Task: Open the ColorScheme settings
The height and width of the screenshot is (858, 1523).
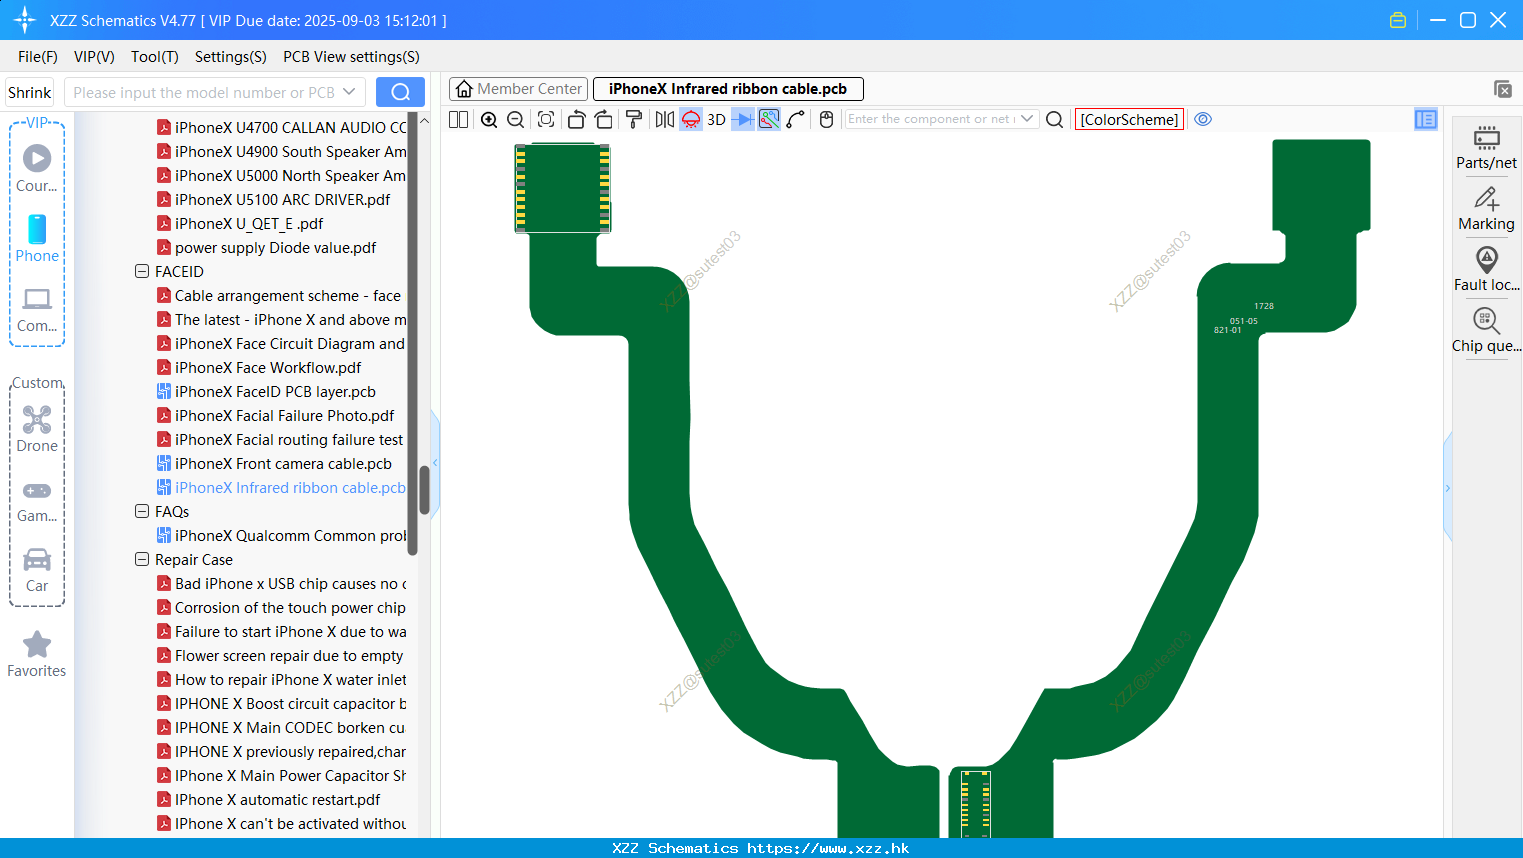Action: [1129, 119]
